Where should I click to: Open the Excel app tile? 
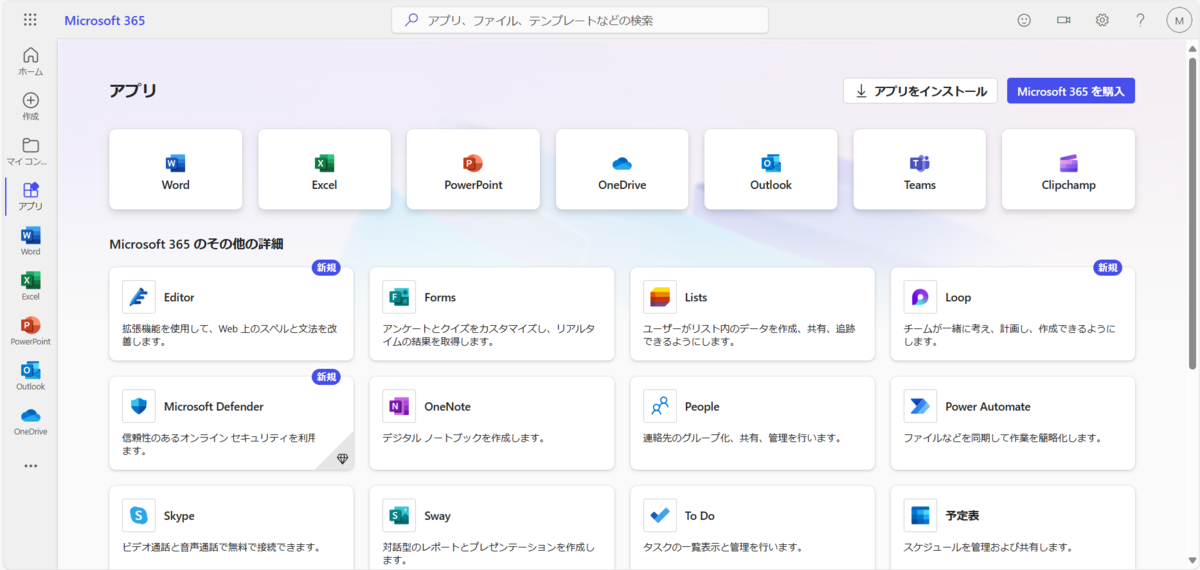(324, 170)
